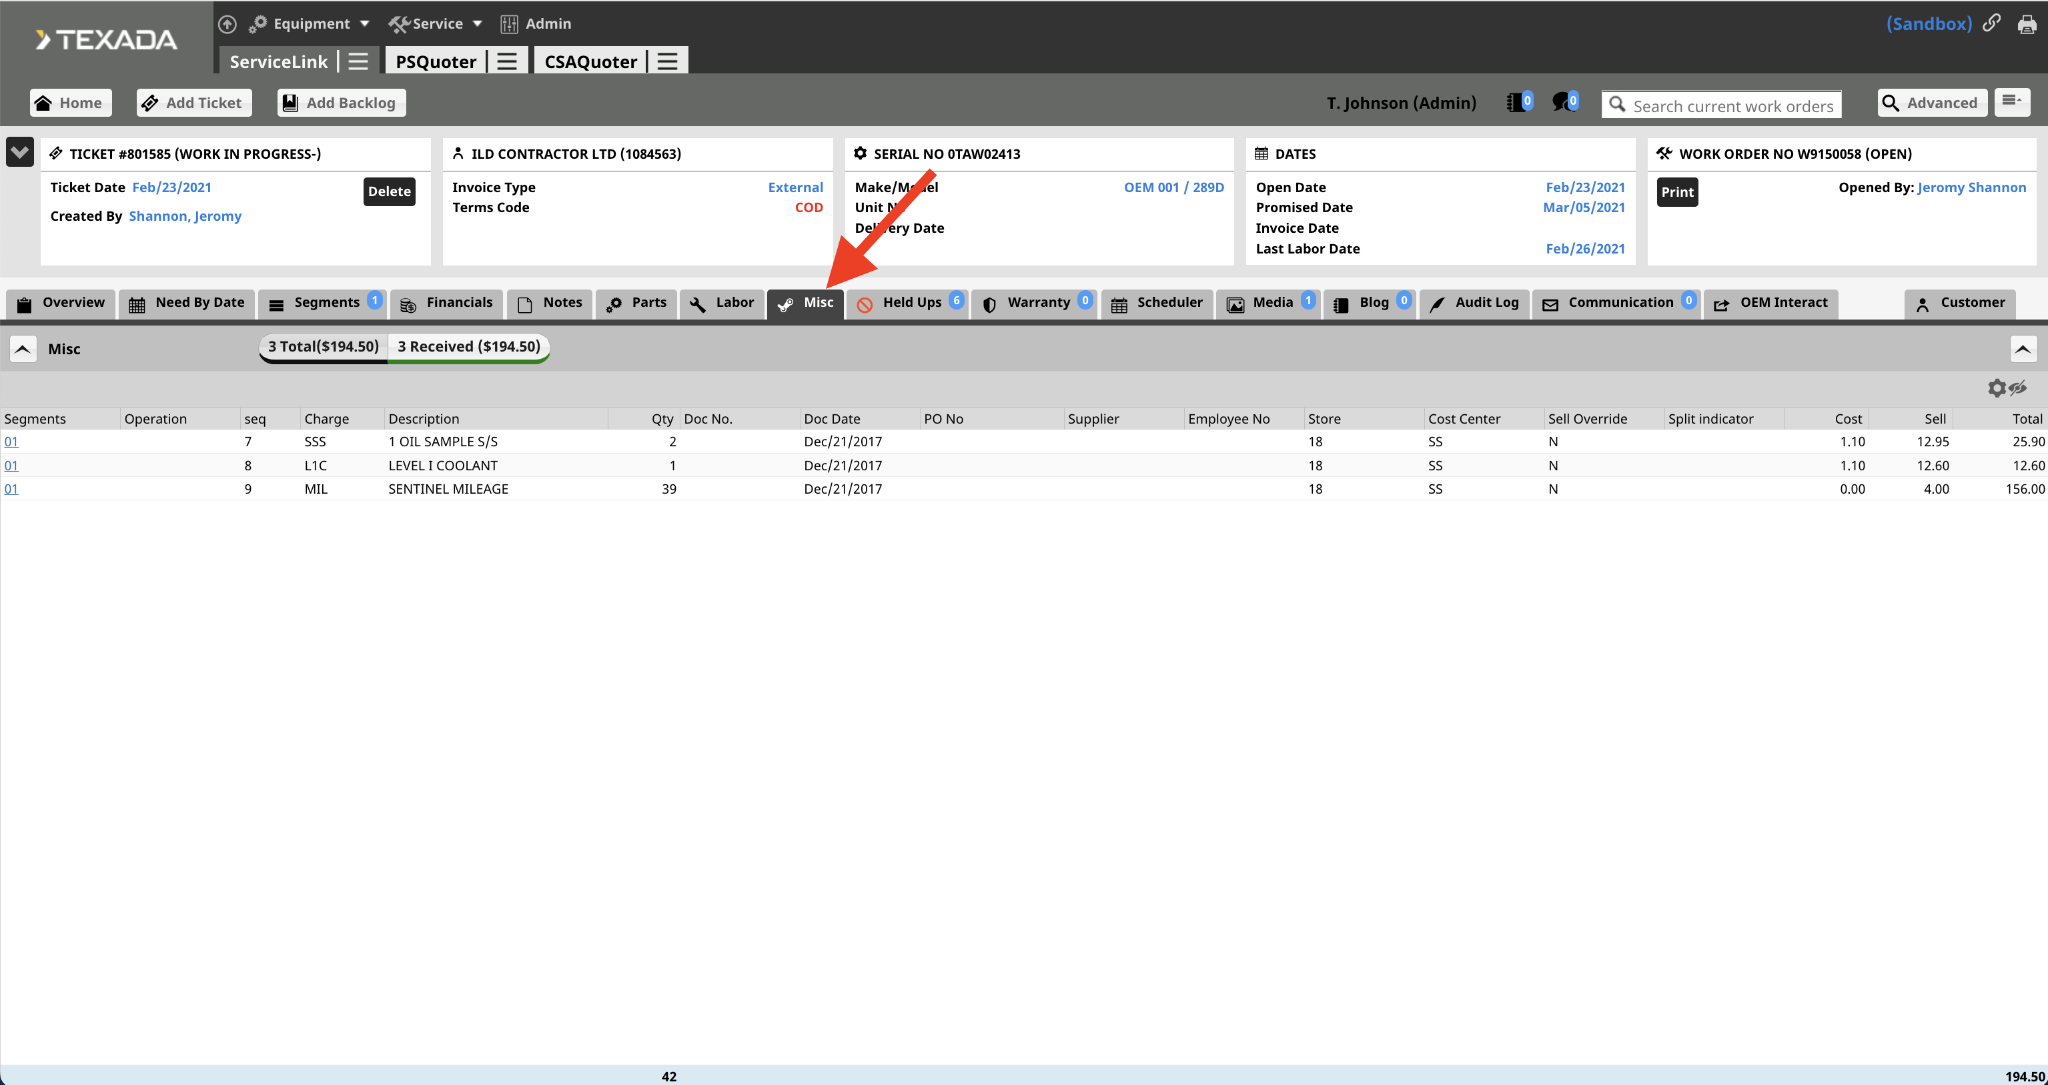Open the OEM Interact tab
Image resolution: width=2048 pixels, height=1085 pixels.
[x=1771, y=303]
